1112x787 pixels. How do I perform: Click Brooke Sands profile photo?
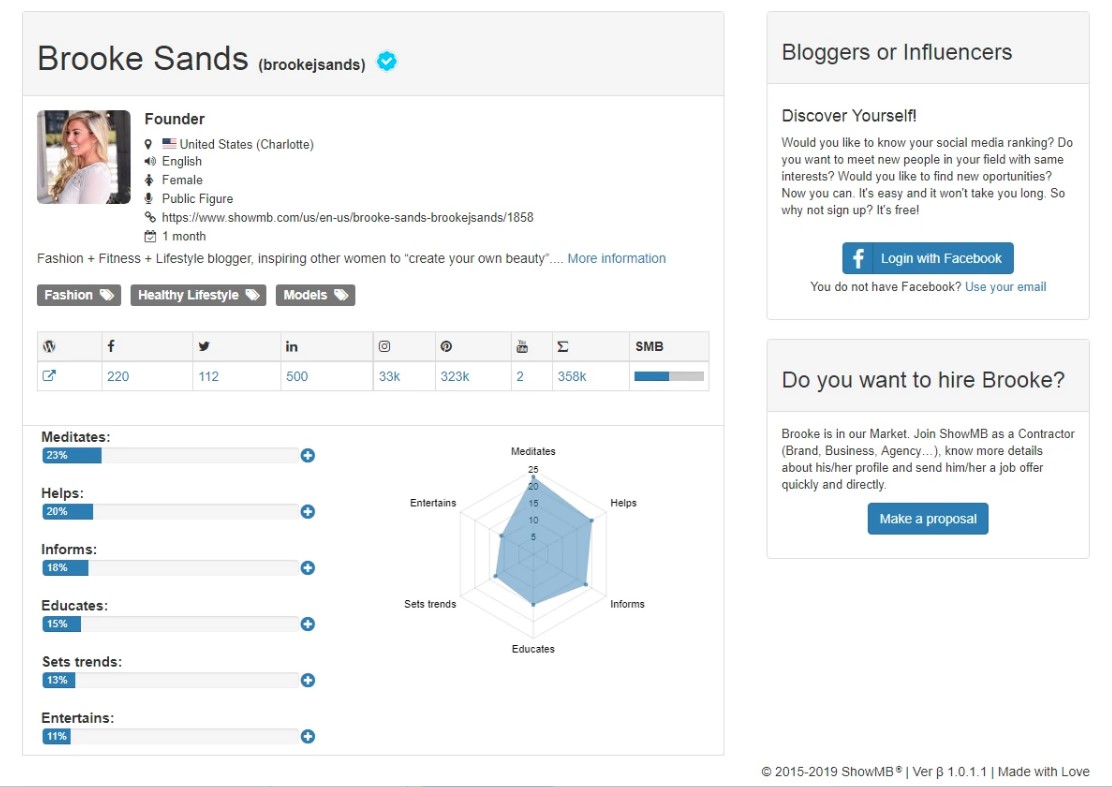84,157
